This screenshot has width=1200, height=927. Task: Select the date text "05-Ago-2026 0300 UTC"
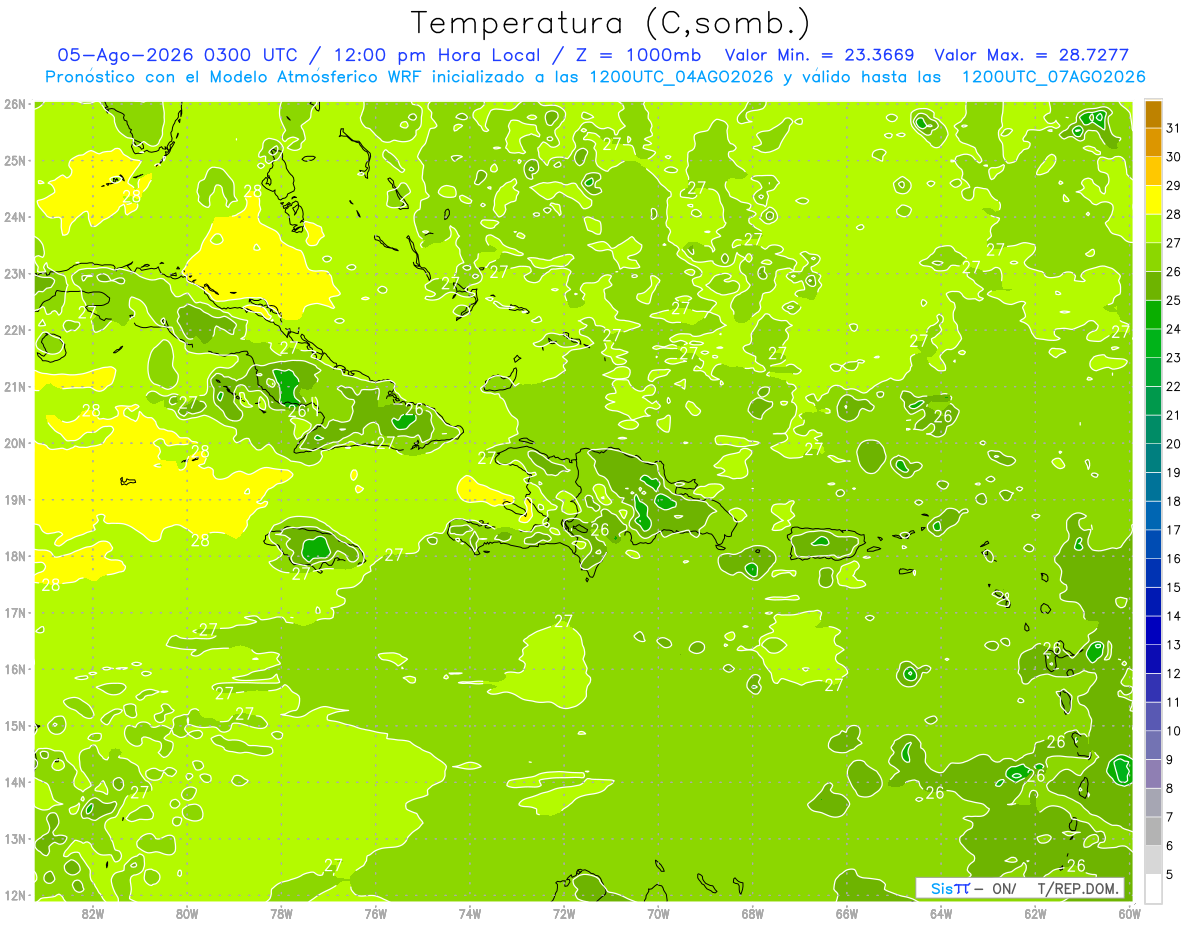[x=178, y=55]
